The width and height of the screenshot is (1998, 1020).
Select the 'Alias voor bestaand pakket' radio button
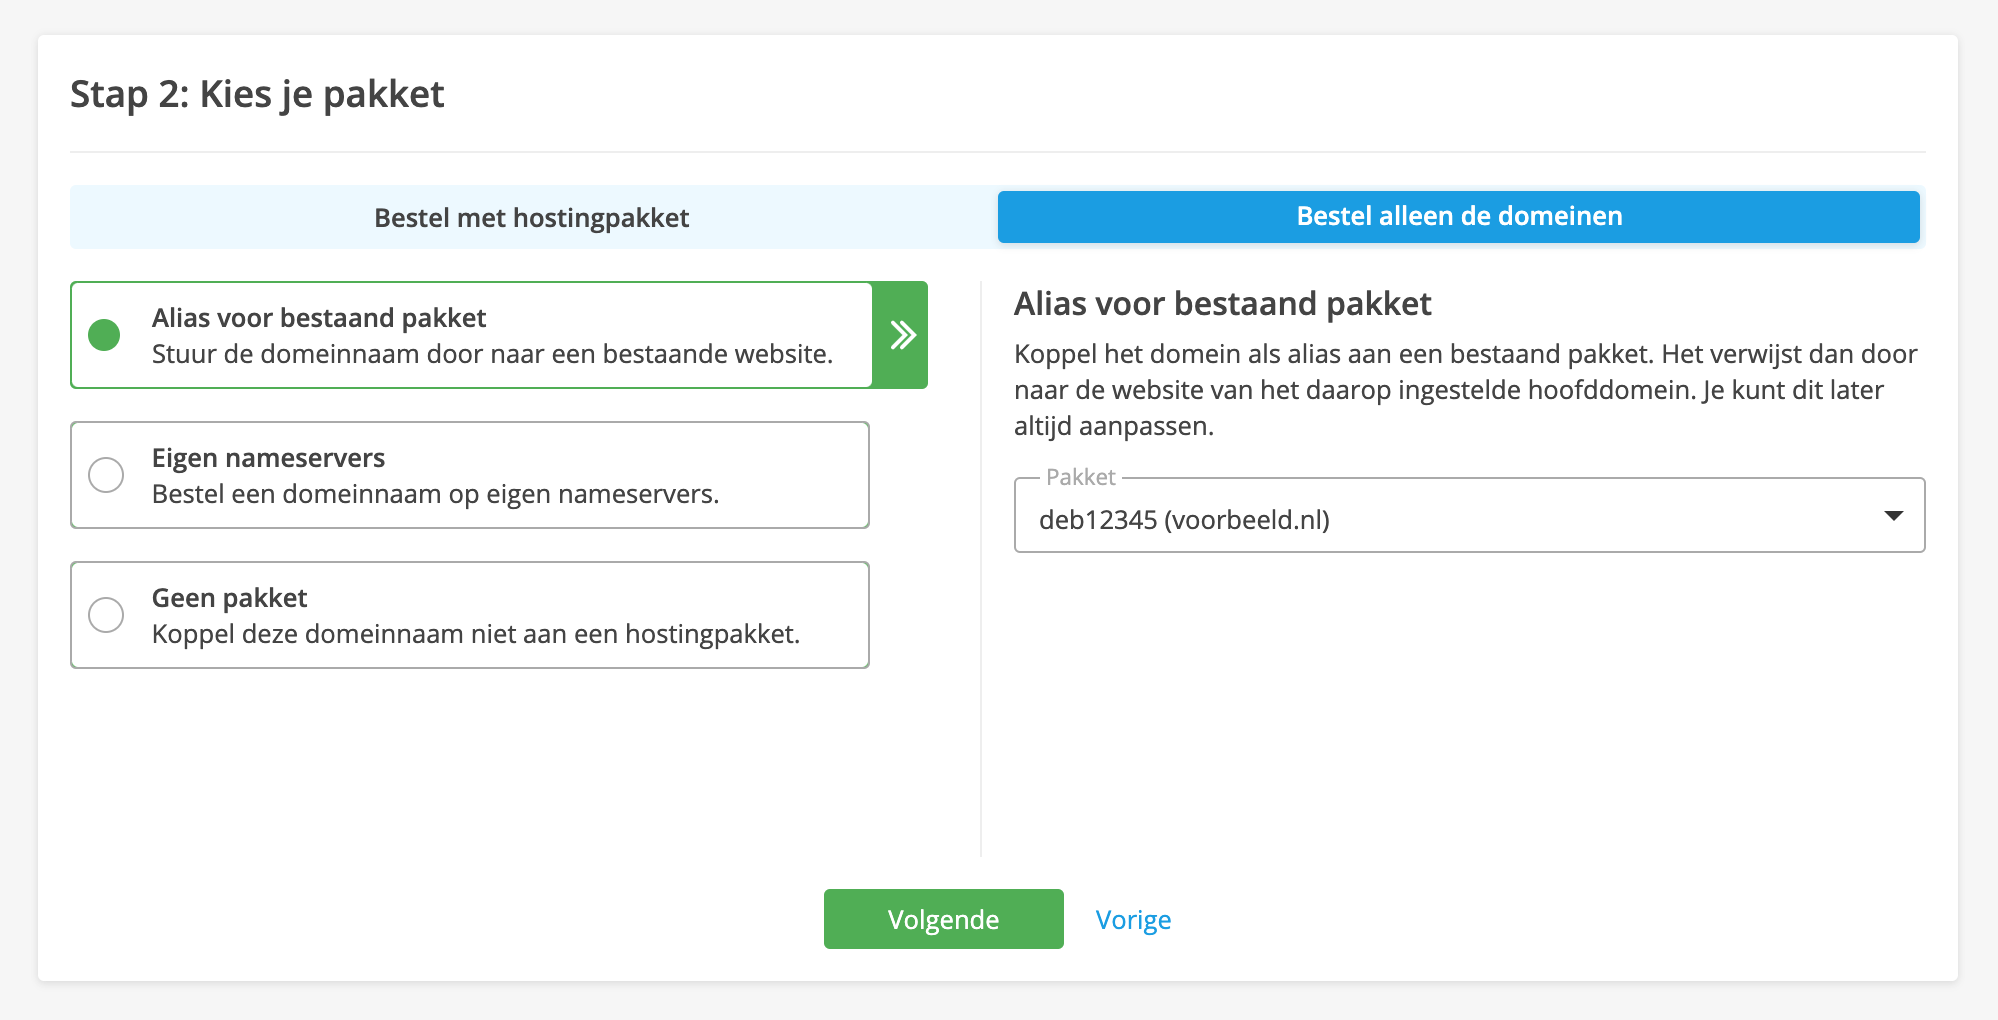pyautogui.click(x=104, y=335)
